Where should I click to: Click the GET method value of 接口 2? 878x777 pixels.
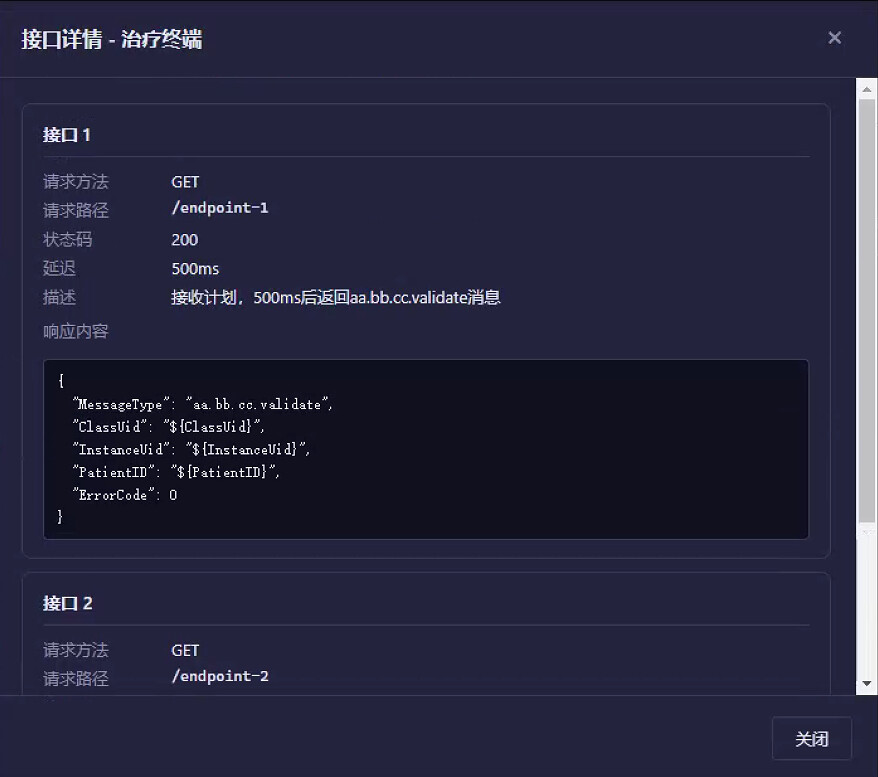pos(185,650)
